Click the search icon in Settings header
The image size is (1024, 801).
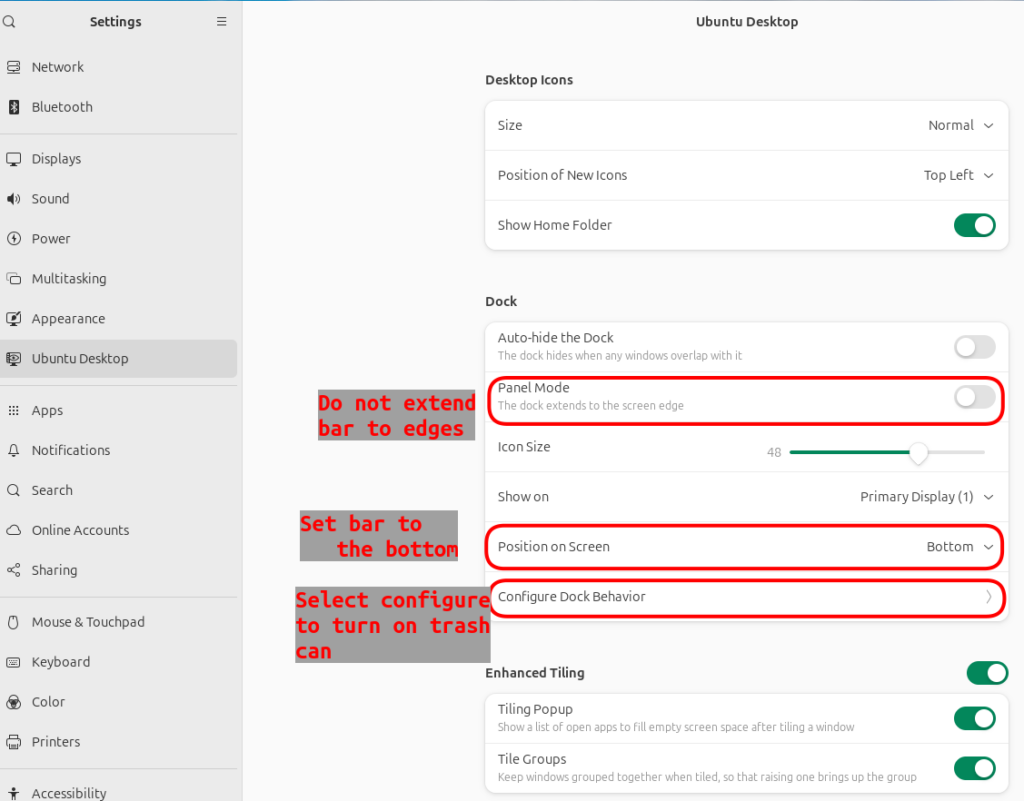click(9, 21)
